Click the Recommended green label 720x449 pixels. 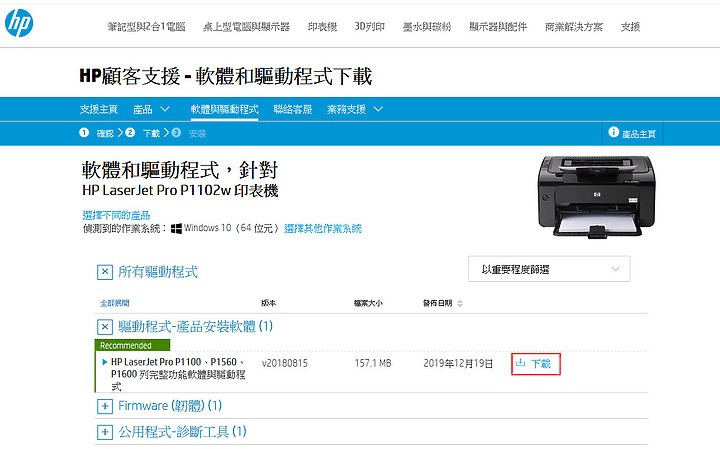click(132, 345)
